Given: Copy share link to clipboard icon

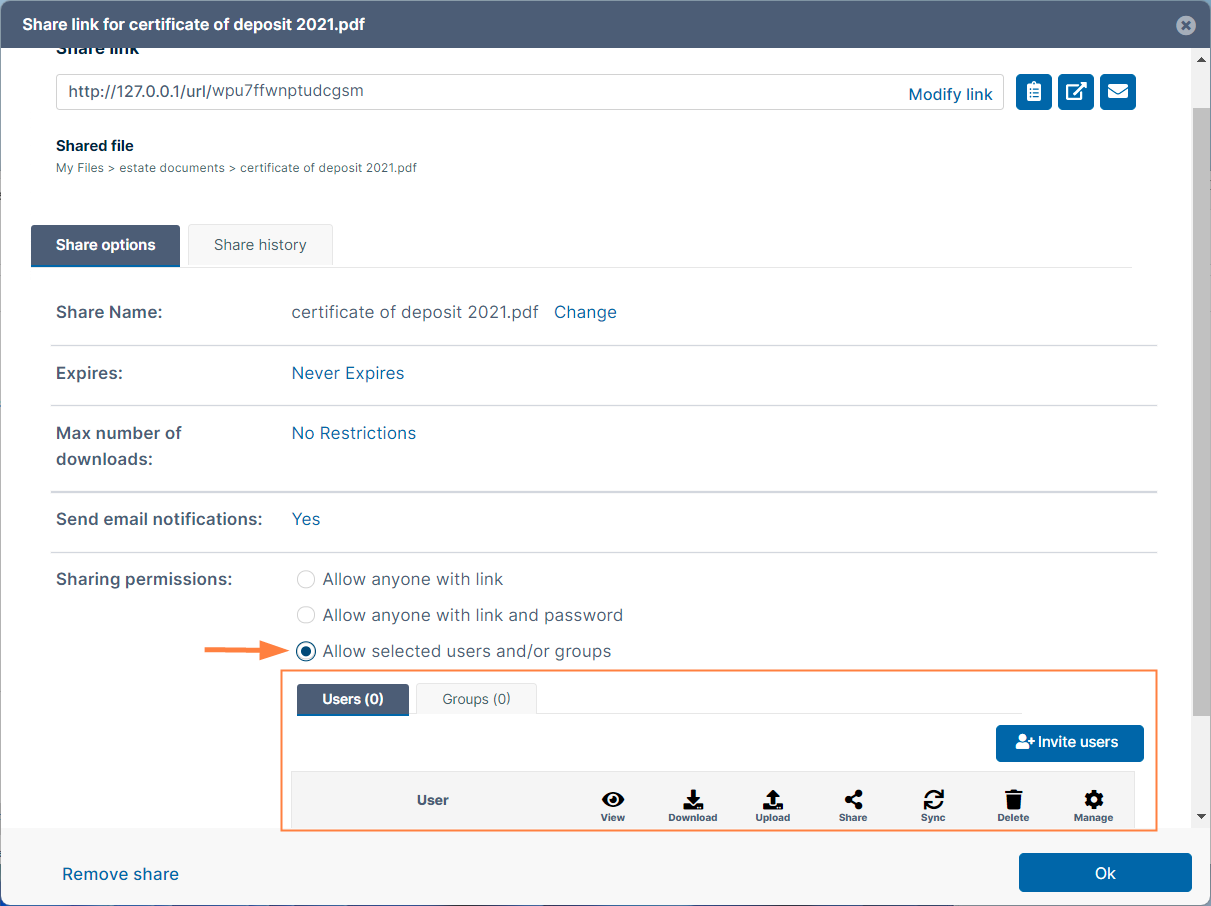Looking at the screenshot, I should (x=1033, y=92).
